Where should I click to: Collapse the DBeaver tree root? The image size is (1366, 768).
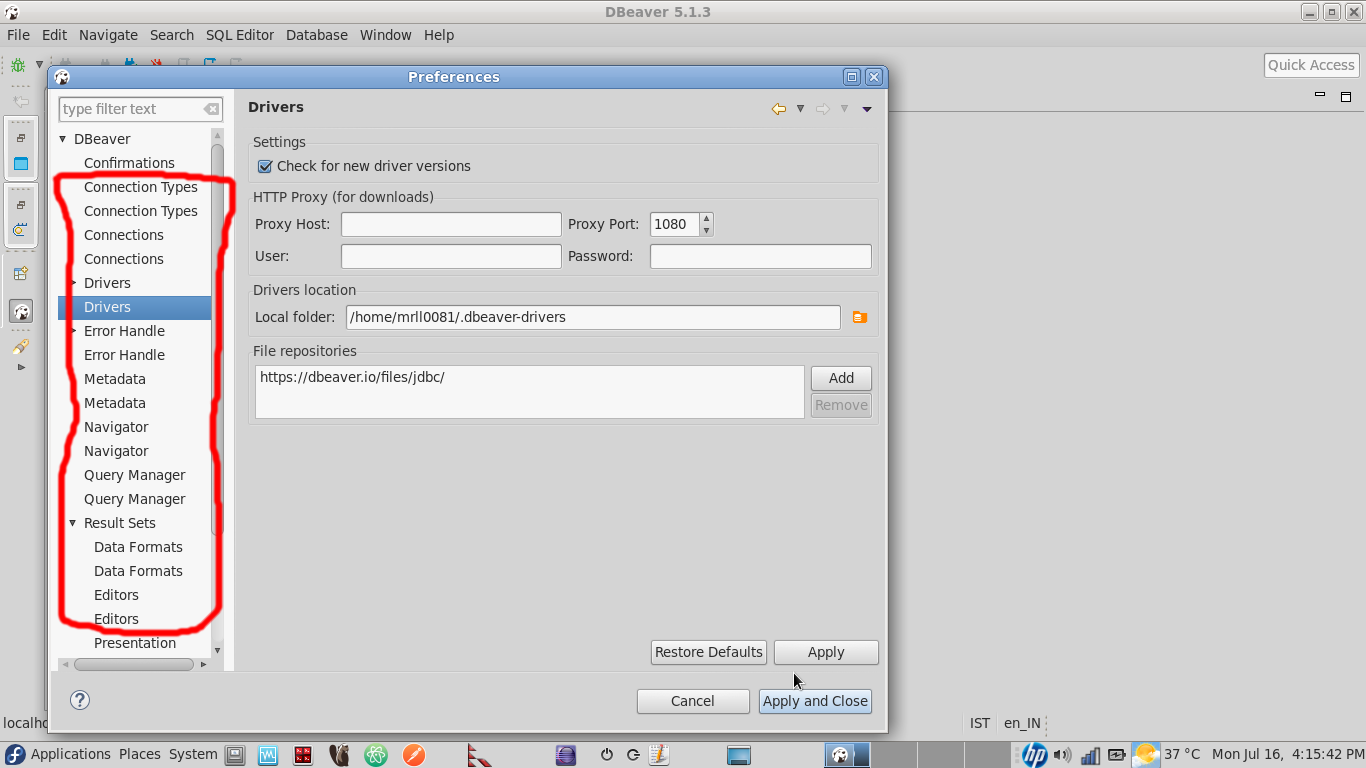click(62, 139)
